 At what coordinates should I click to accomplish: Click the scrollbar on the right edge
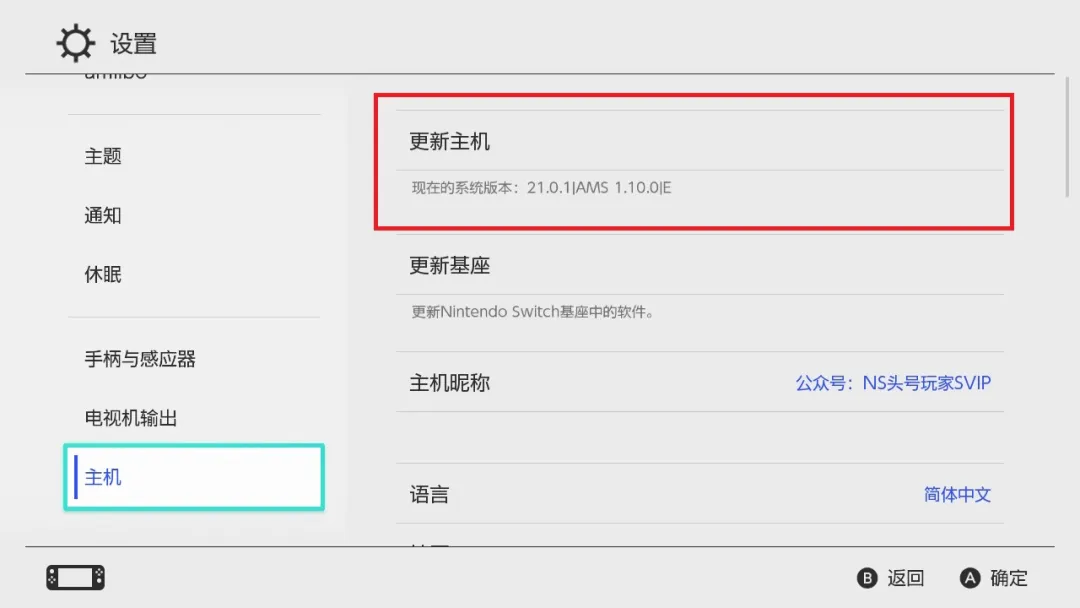coord(1067,150)
